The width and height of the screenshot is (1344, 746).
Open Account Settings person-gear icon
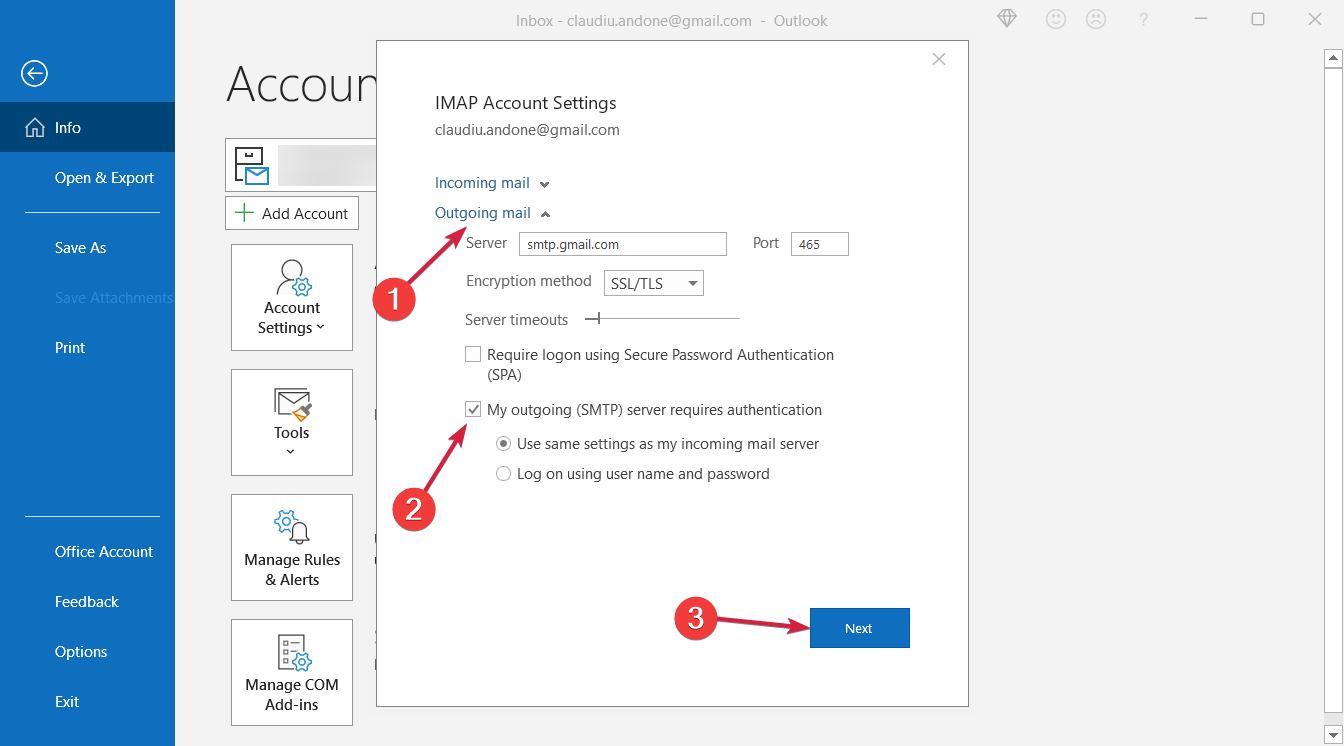point(292,278)
